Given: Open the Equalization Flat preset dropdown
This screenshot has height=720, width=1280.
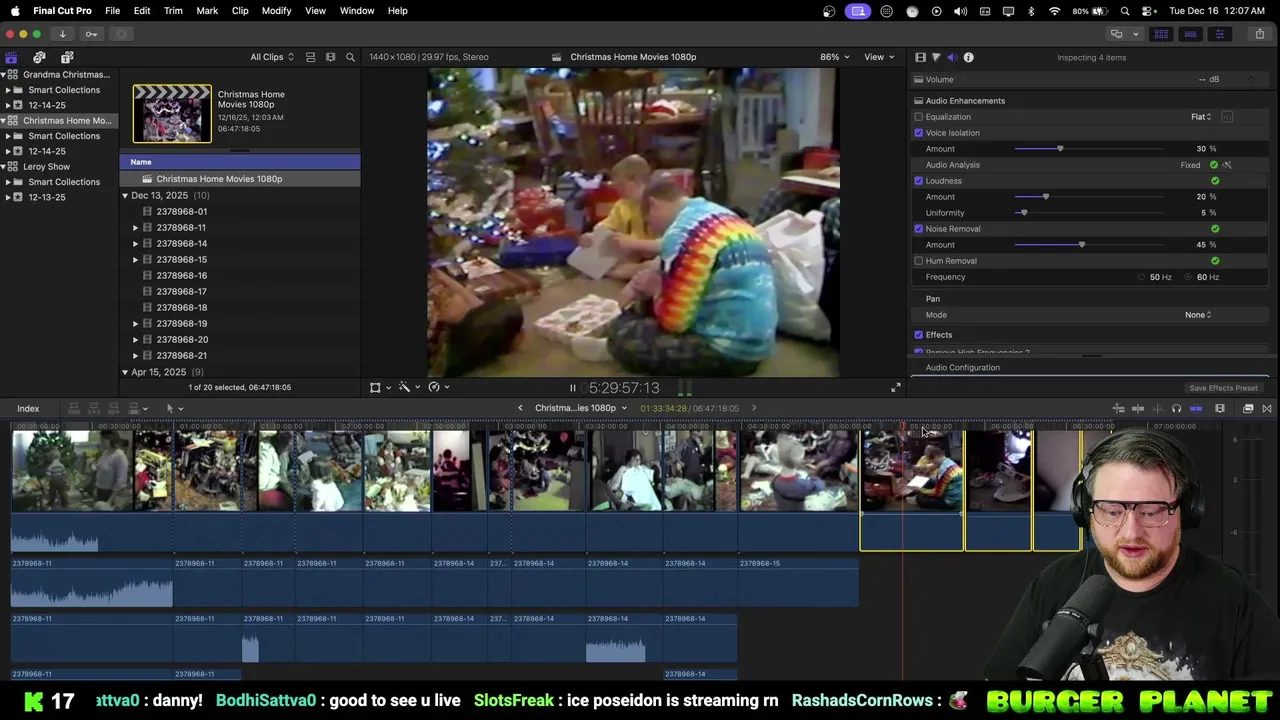Looking at the screenshot, I should coord(1201,117).
